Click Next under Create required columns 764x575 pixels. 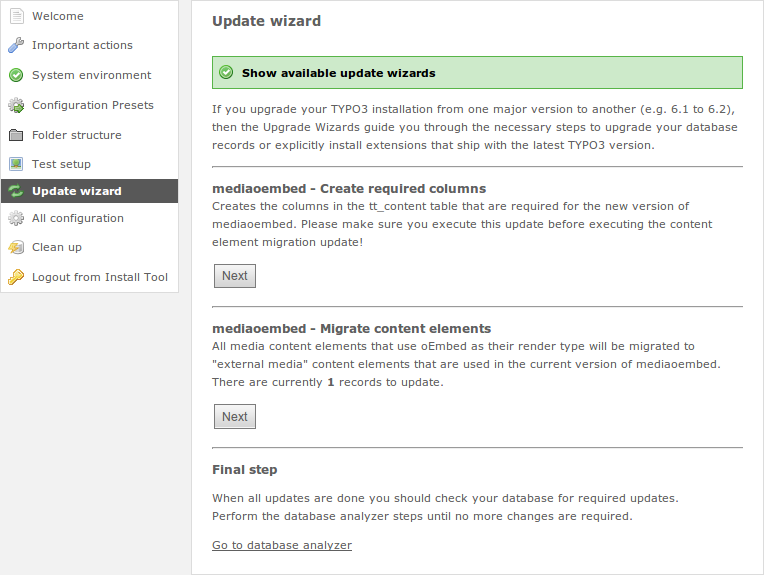point(235,276)
